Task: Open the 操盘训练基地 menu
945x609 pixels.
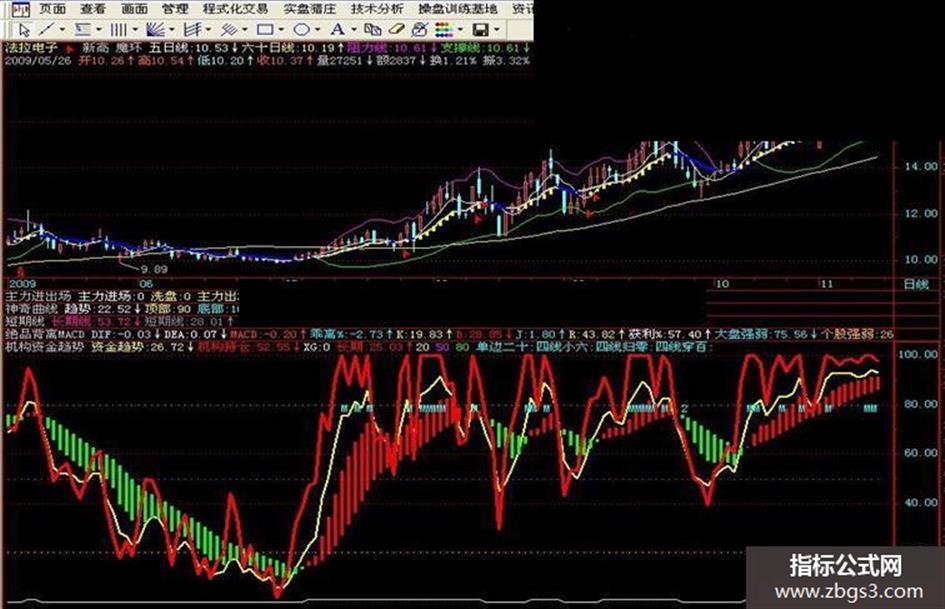Action: pyautogui.click(x=457, y=9)
